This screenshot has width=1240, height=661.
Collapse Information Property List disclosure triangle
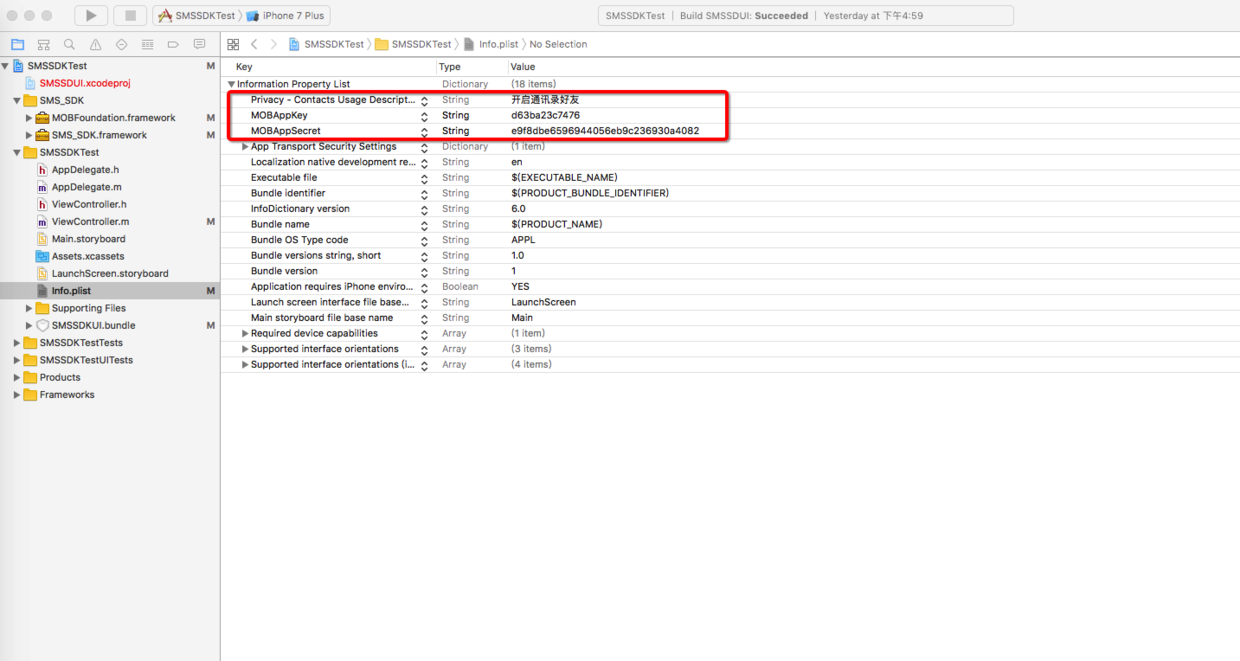[x=232, y=84]
